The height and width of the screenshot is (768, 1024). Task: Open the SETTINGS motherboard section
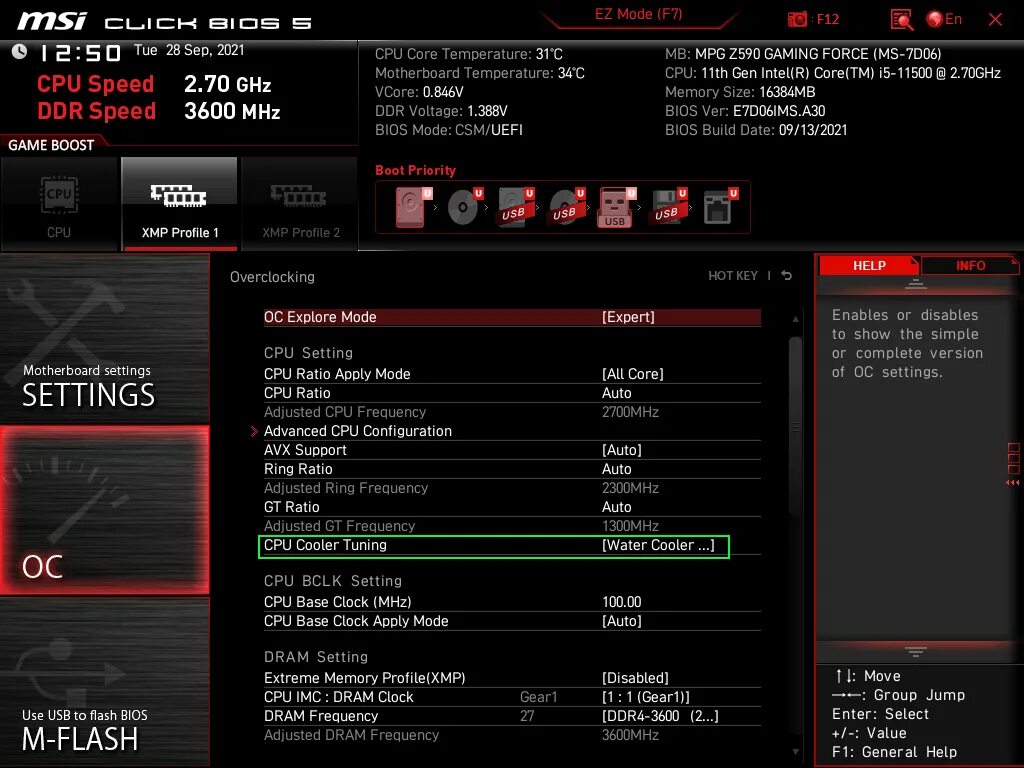click(x=104, y=339)
